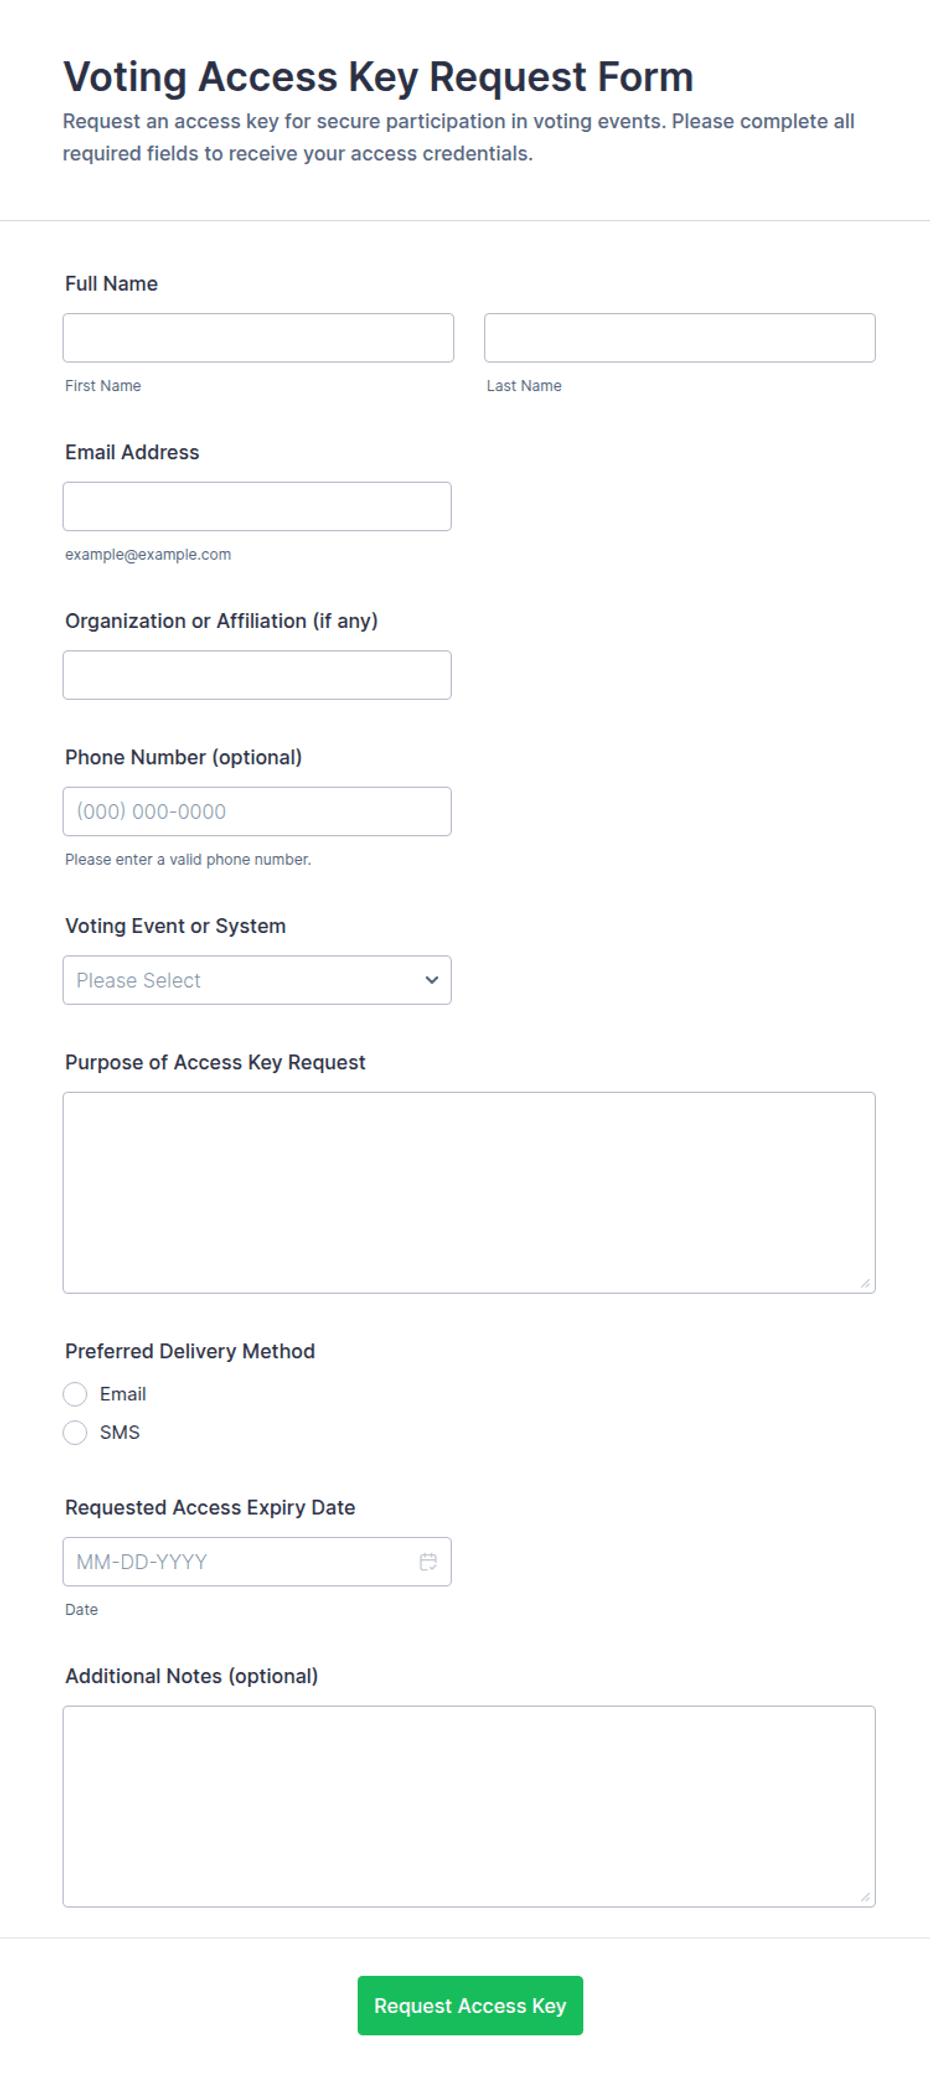Expand the Voting Event or System dropdown
This screenshot has height=2084, width=930.
(257, 980)
